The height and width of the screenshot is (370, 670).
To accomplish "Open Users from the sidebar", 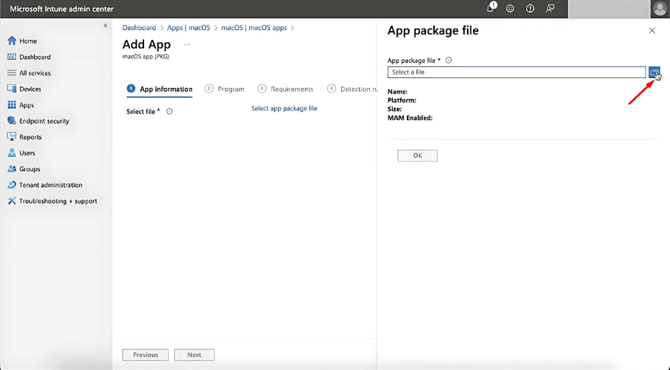I will 27,153.
